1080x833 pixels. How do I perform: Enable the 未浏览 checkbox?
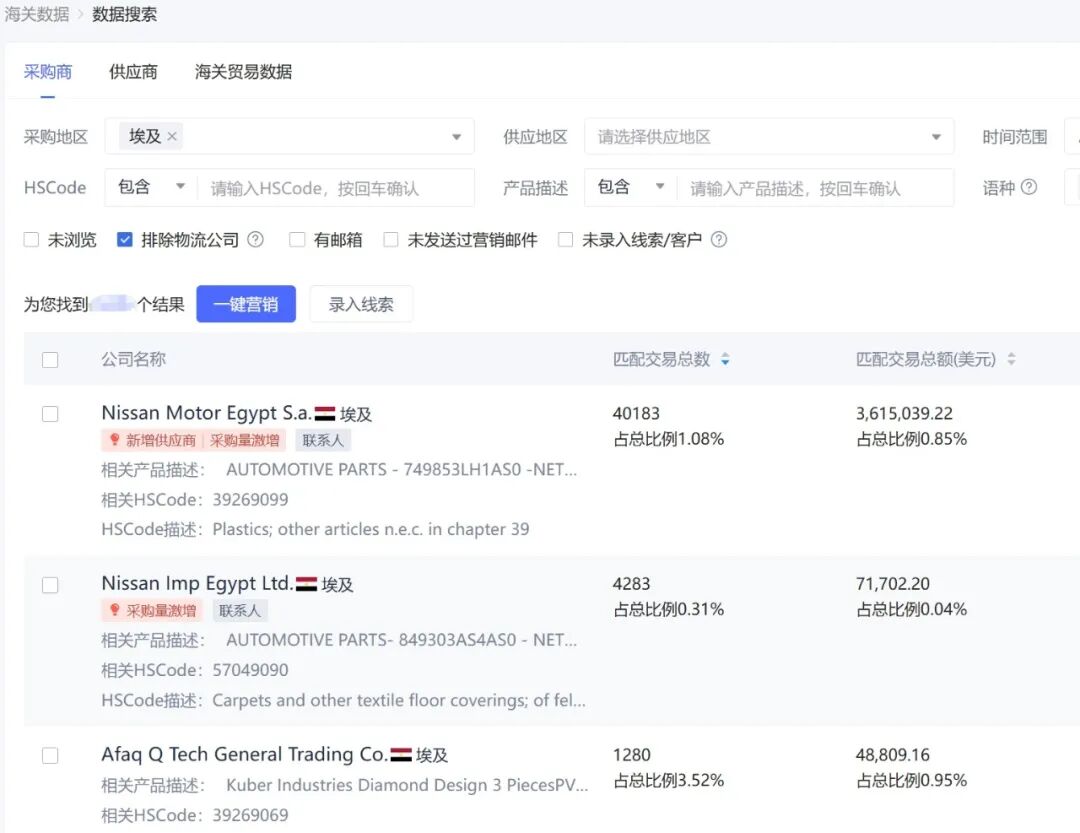point(31,239)
